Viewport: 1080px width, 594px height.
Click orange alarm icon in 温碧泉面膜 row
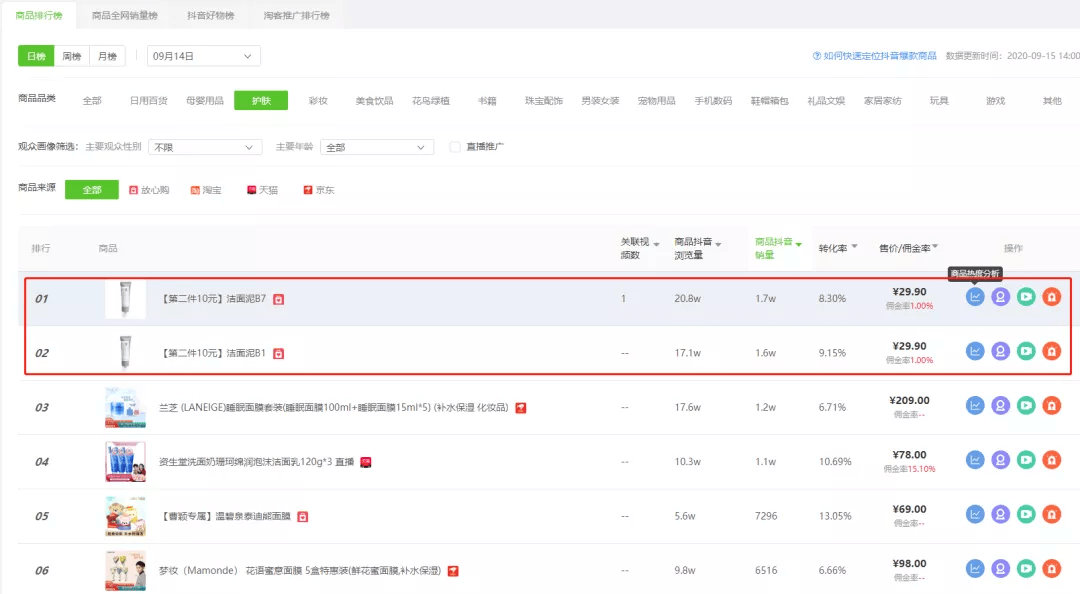pyautogui.click(x=1051, y=514)
